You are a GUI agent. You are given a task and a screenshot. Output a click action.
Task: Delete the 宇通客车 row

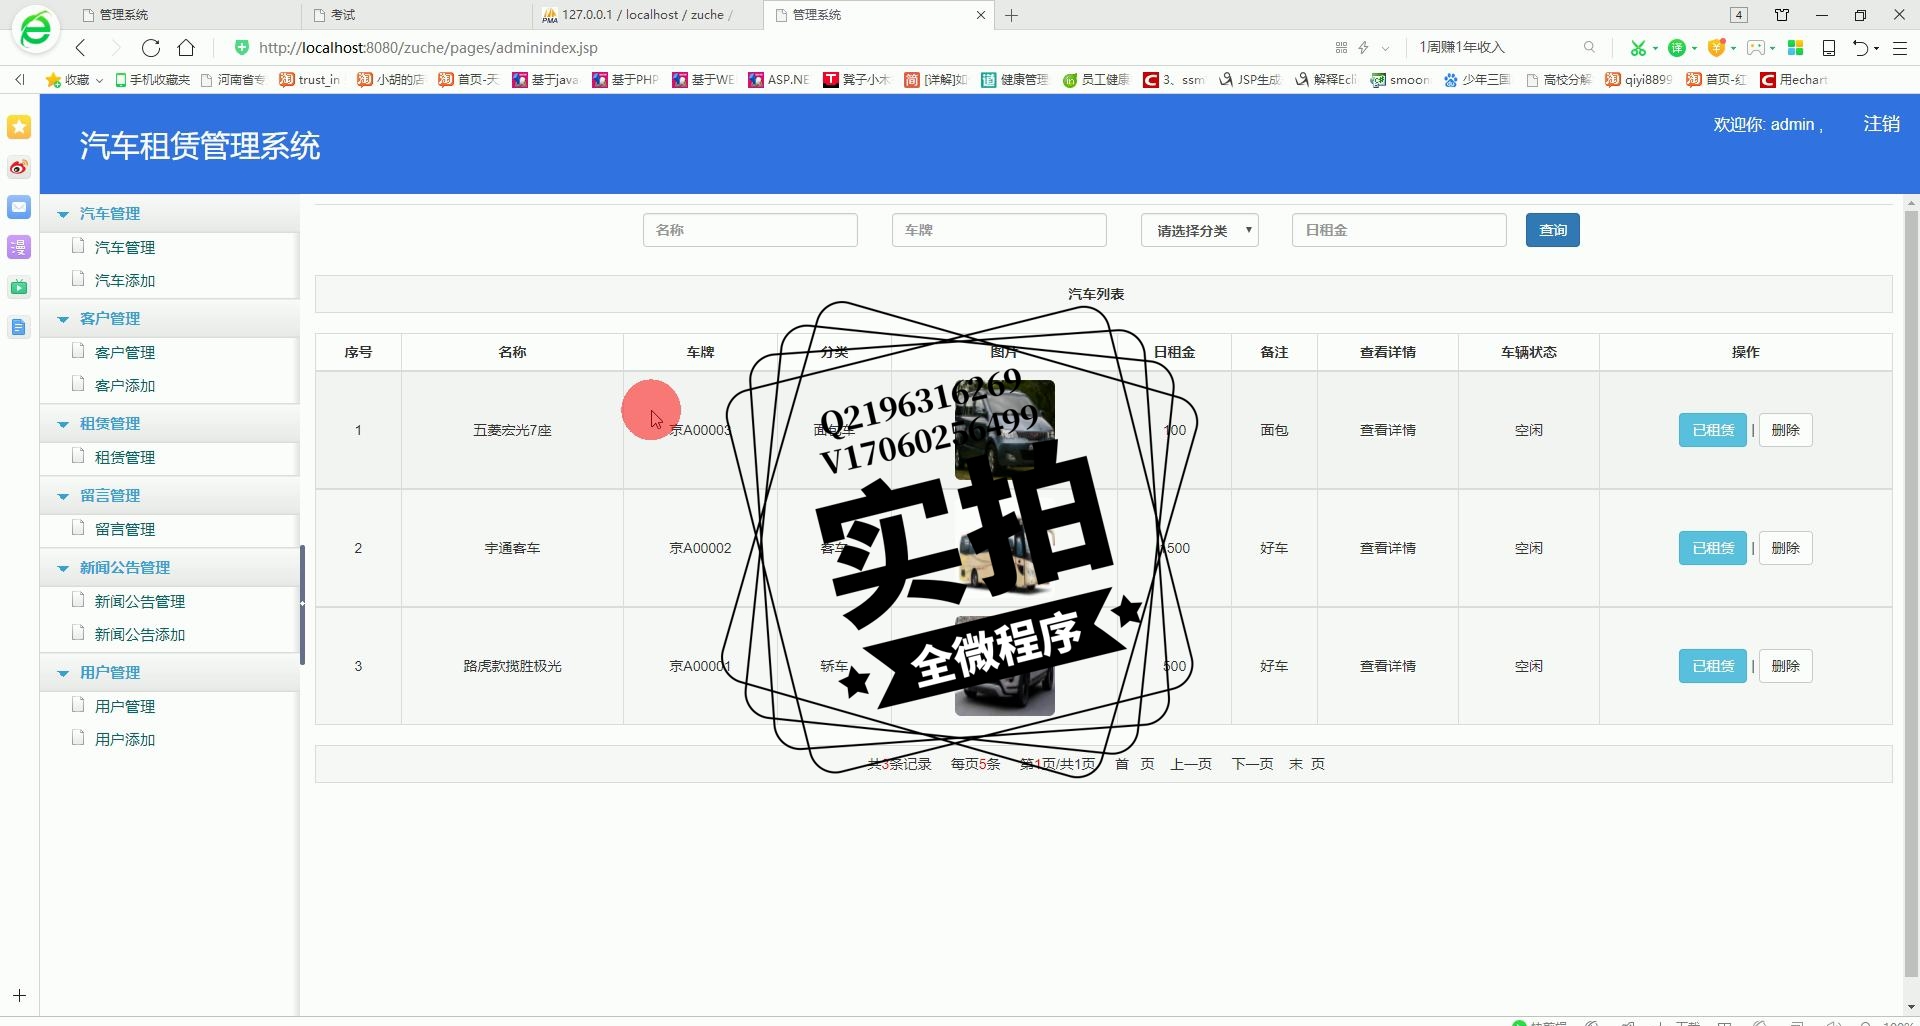[x=1785, y=548]
